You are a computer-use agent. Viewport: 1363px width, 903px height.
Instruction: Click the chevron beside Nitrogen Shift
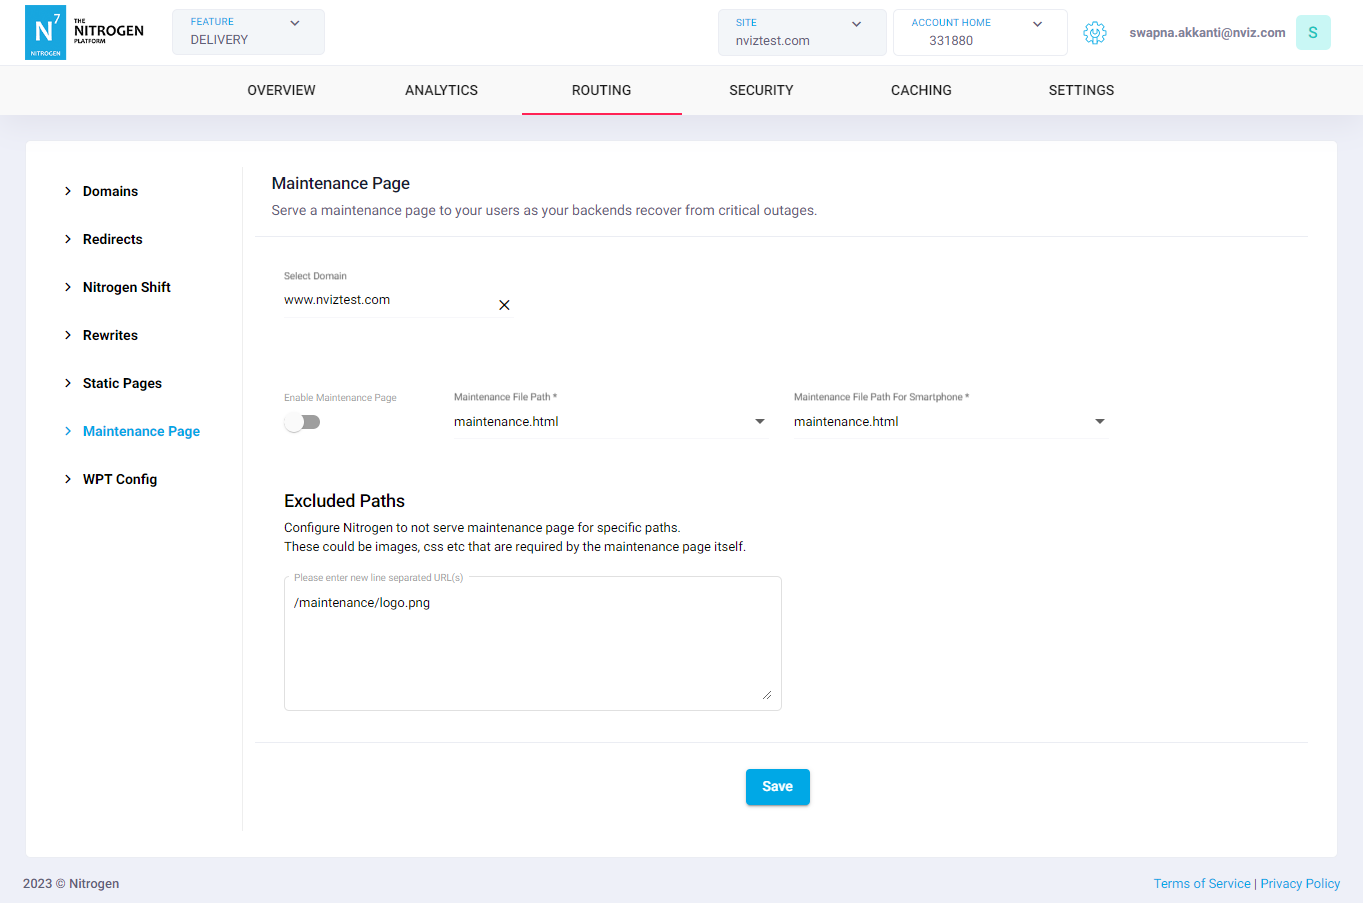(x=68, y=287)
